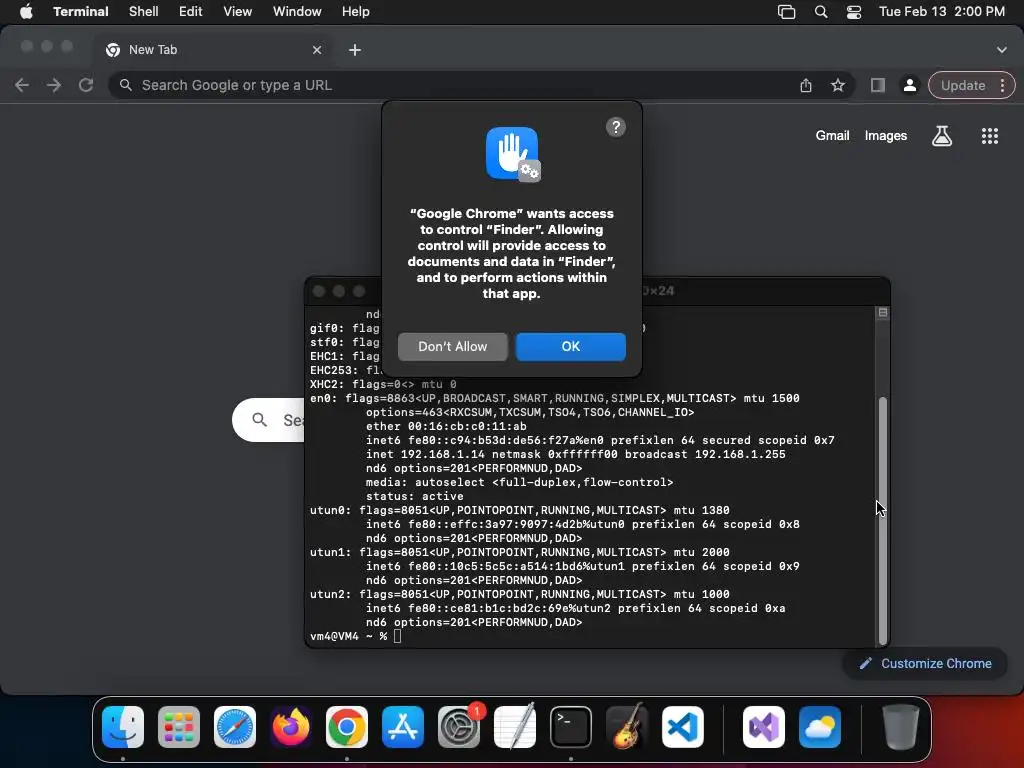This screenshot has height=768, width=1024.
Task: Open Firefox from the Dock
Action: click(x=291, y=727)
